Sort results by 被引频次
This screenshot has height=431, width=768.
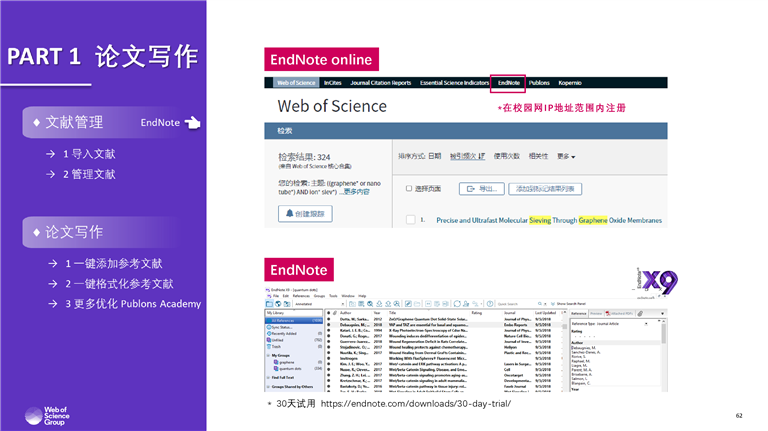[x=467, y=156]
